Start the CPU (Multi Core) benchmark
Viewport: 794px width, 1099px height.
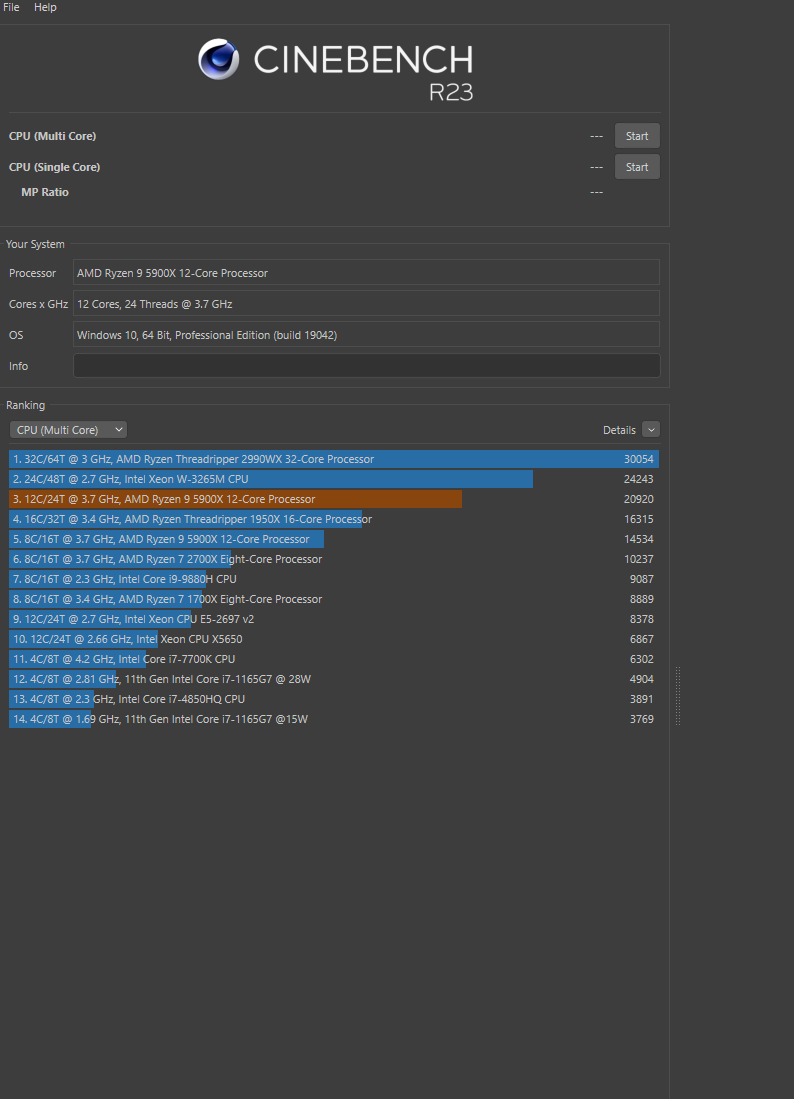(x=637, y=136)
